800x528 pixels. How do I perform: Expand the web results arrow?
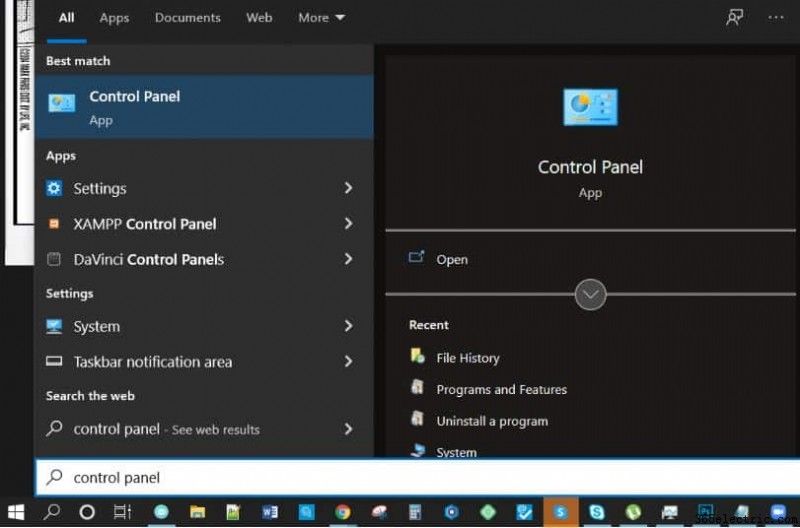coord(348,429)
